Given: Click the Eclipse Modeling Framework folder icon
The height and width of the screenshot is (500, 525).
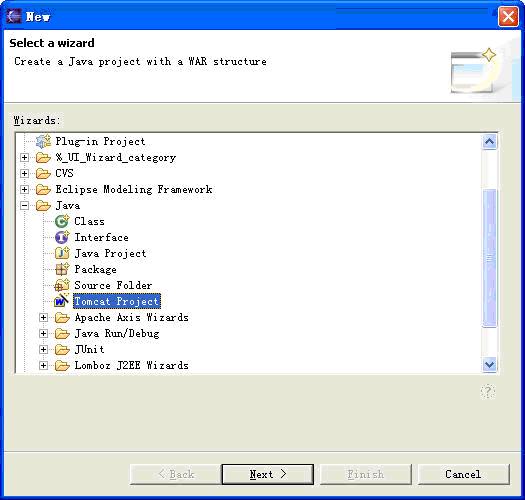Looking at the screenshot, I should (43, 190).
